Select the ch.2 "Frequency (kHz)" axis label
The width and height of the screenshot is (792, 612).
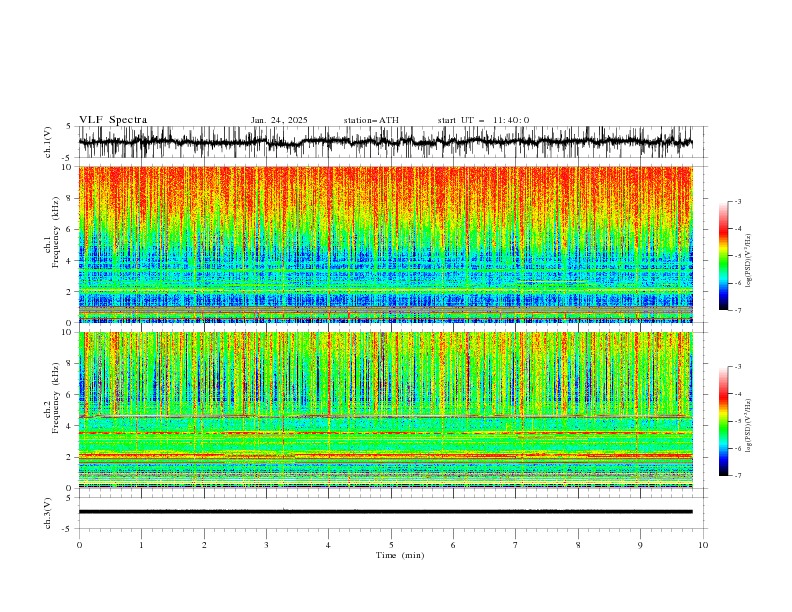(55, 397)
